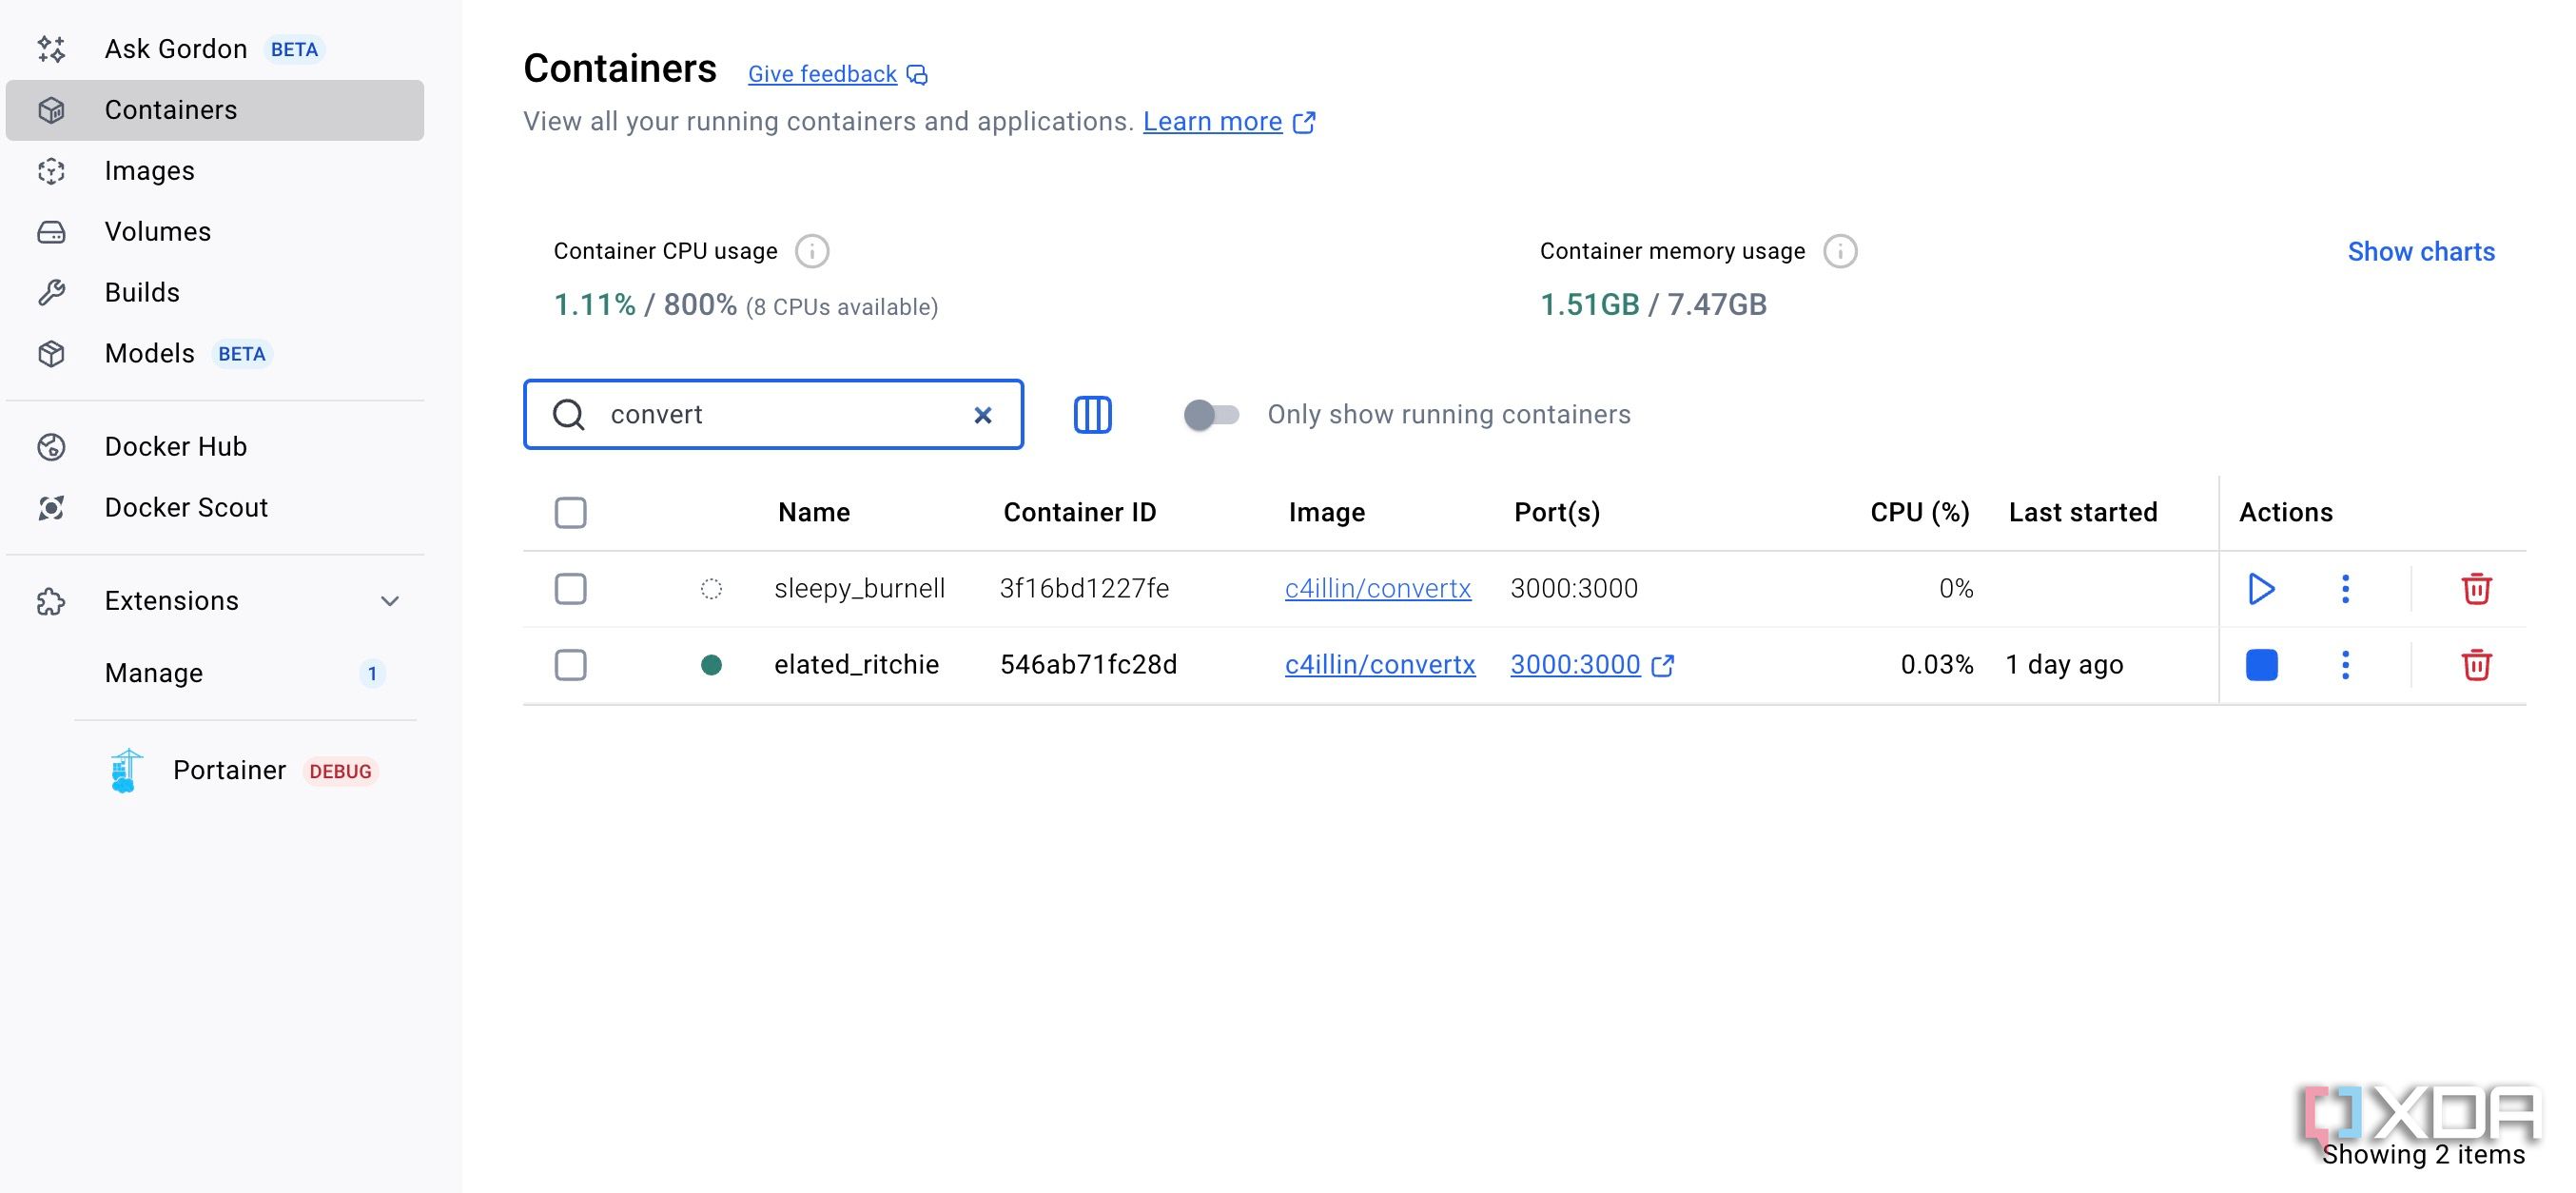
Task: Go to the Images section
Action: click(x=214, y=171)
